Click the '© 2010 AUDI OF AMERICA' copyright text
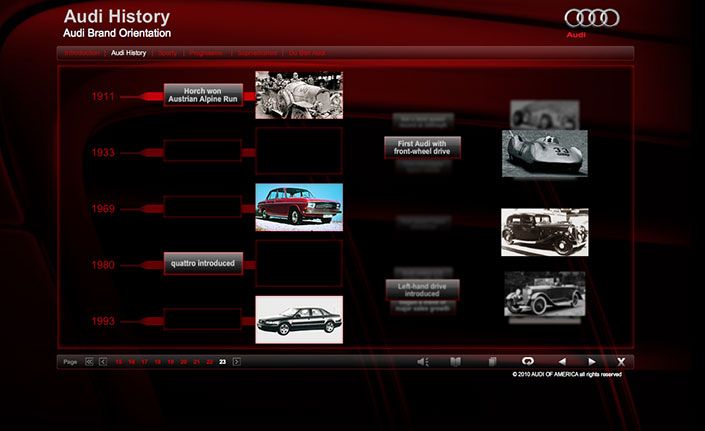Screen dimensions: 705x431 click(x=567, y=374)
